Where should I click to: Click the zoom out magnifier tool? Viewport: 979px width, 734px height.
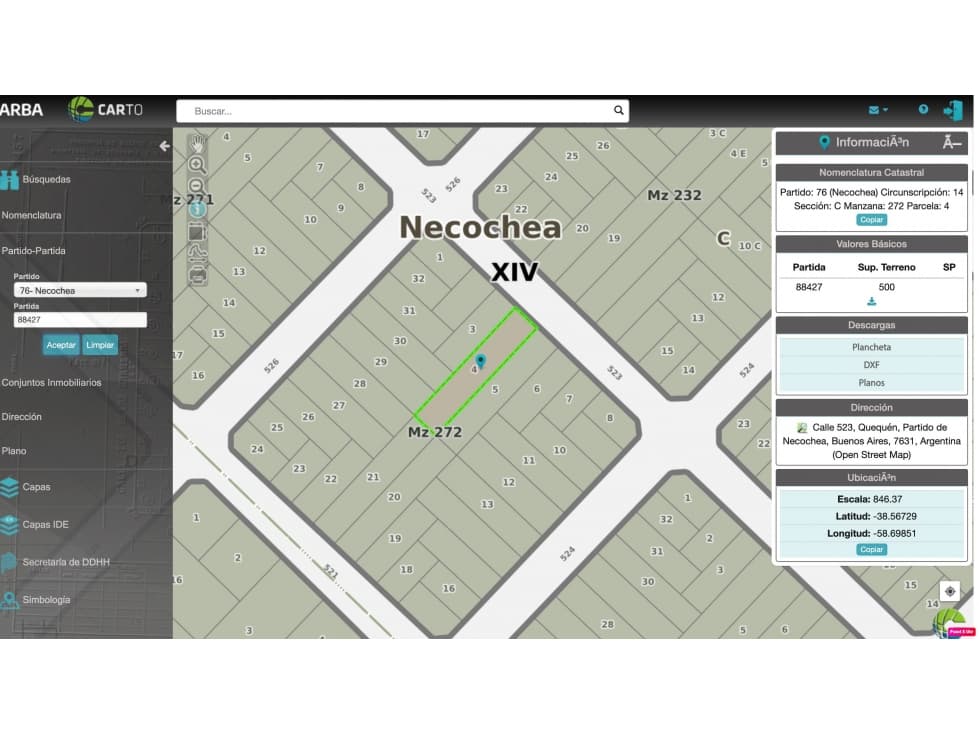[198, 187]
